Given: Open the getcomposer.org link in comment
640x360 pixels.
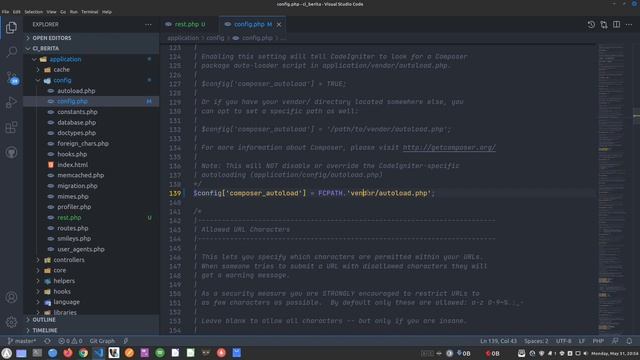Looking at the screenshot, I should [x=449, y=148].
